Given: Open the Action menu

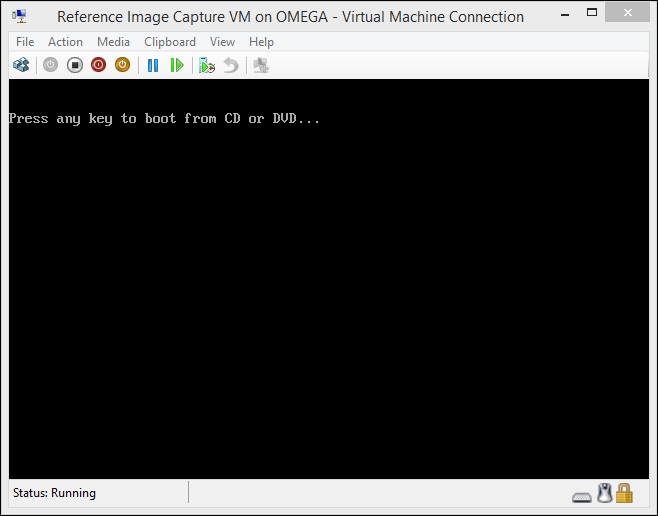Looking at the screenshot, I should tap(65, 42).
